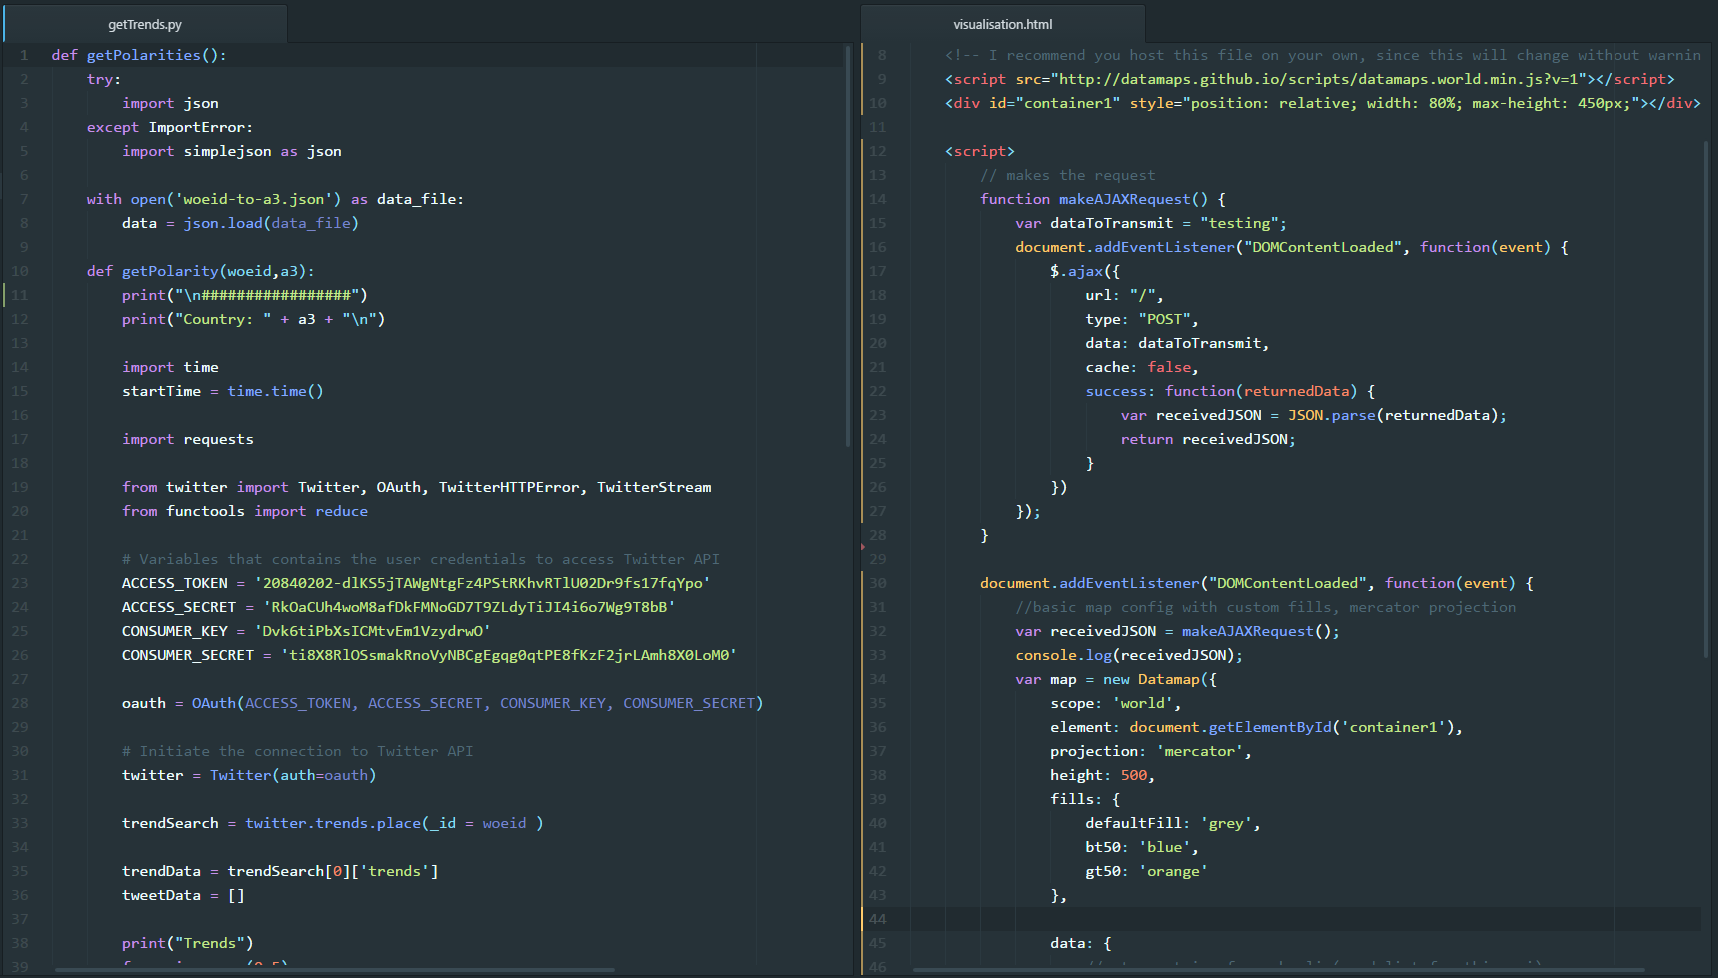Click the 'blue' bt50 fill value

click(1165, 847)
